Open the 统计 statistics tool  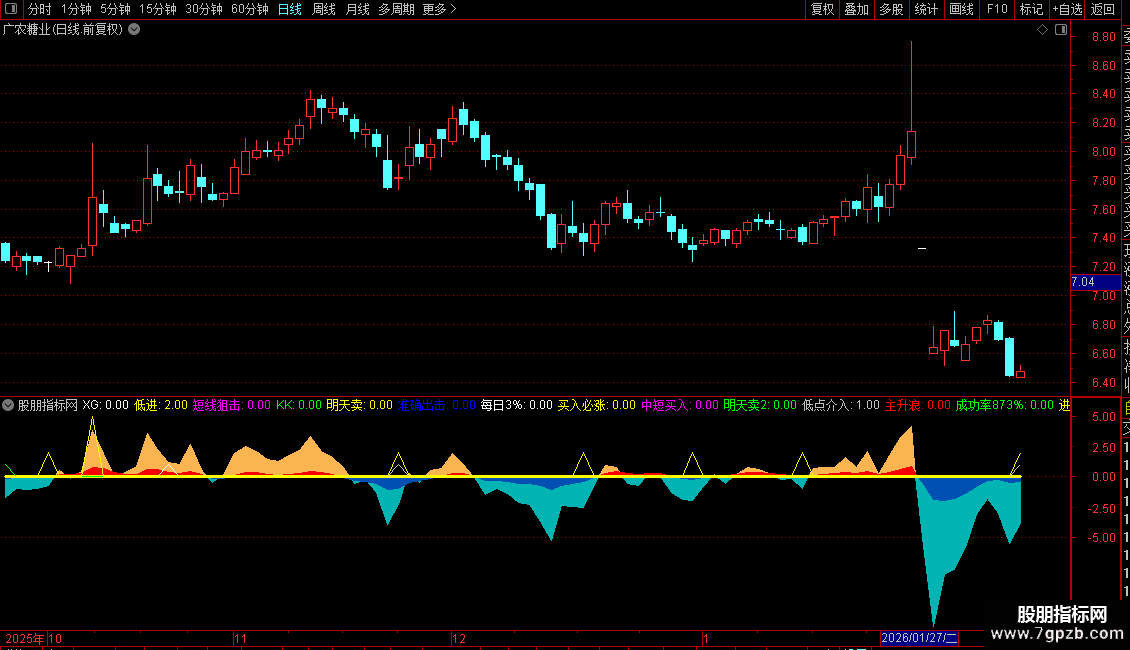click(926, 9)
